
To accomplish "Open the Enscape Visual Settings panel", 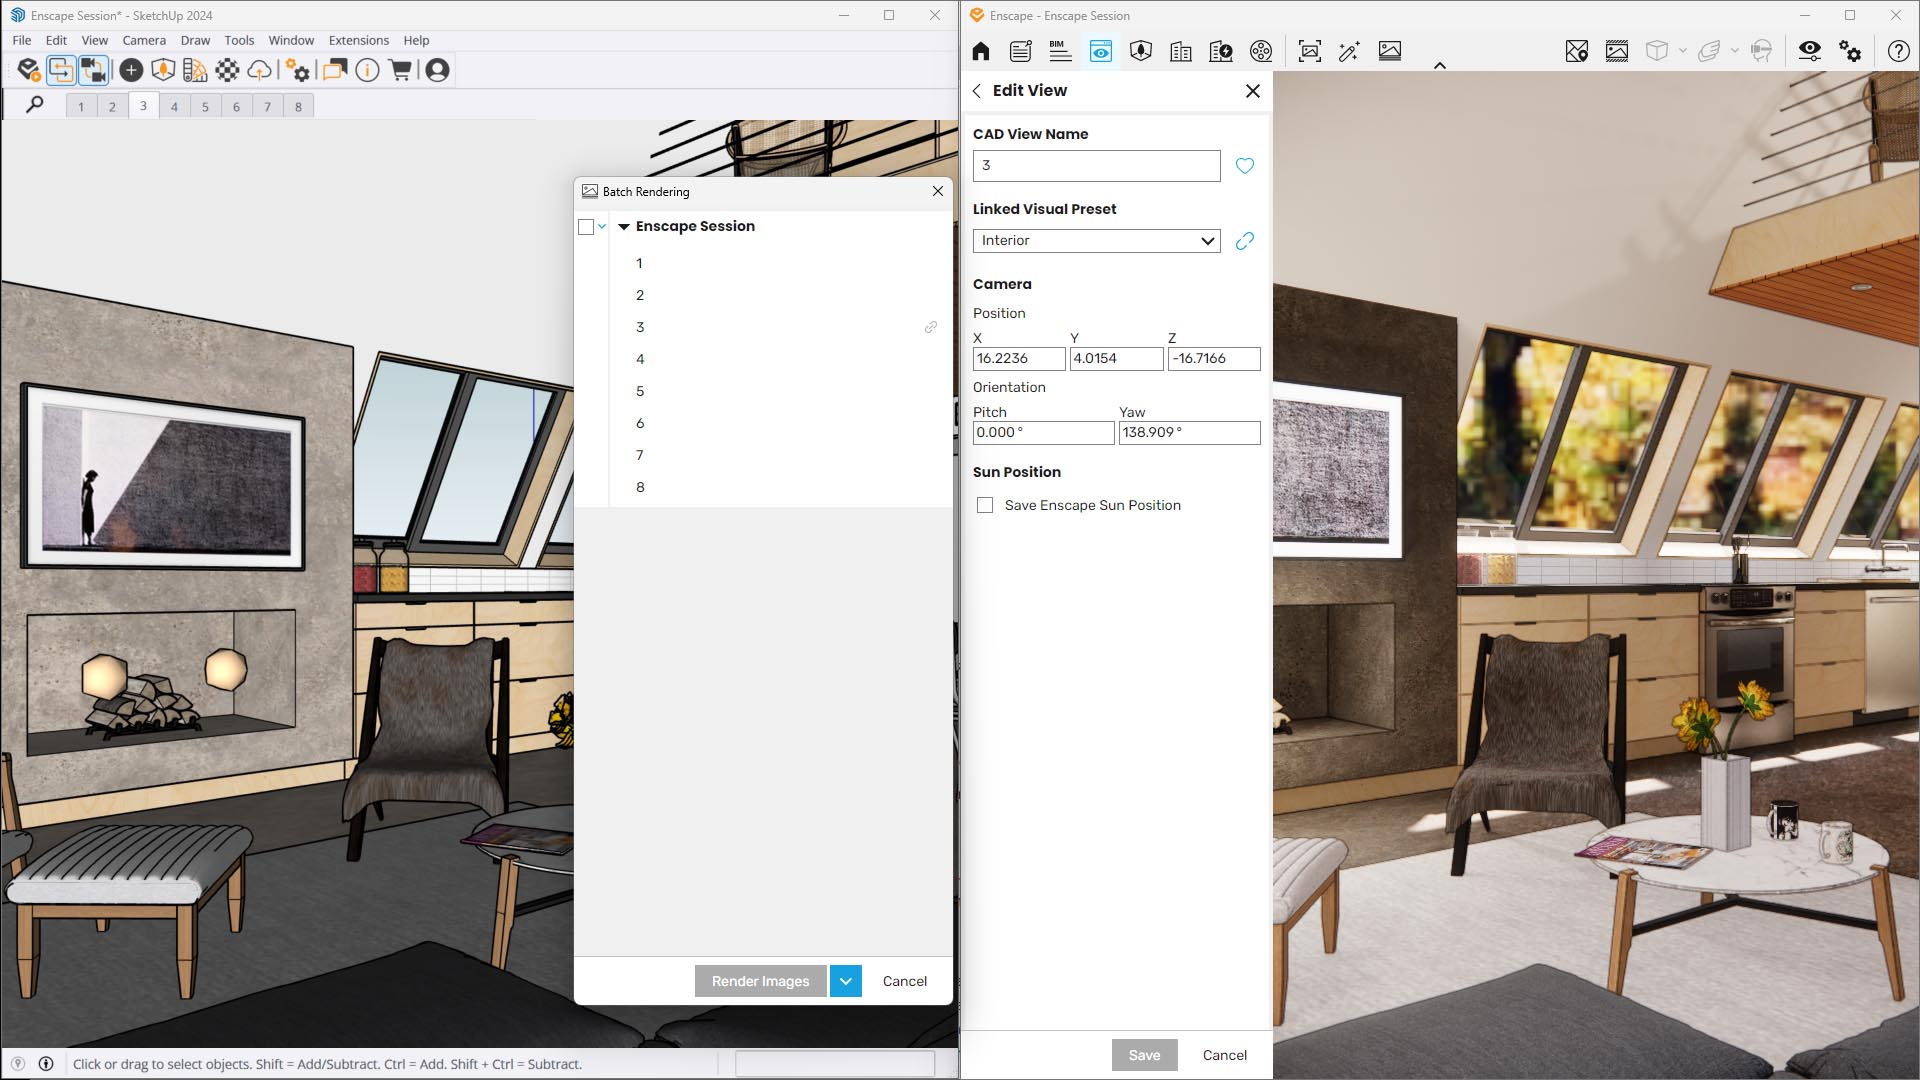I will point(1809,51).
